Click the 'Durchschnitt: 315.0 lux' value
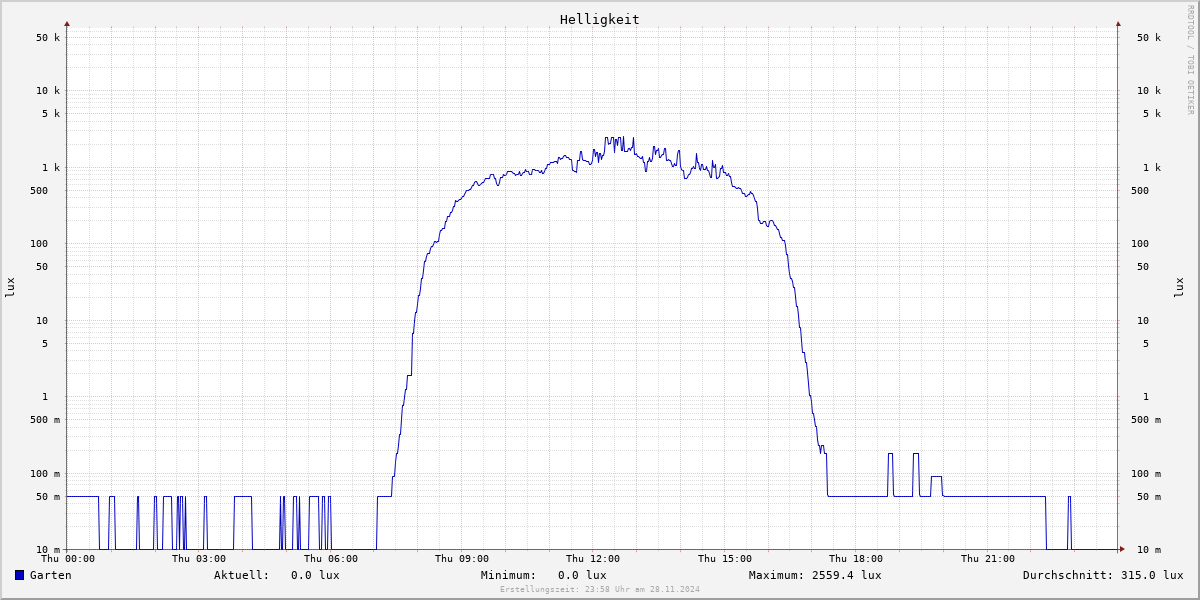This screenshot has height=600, width=1200. pyautogui.click(x=1103, y=575)
